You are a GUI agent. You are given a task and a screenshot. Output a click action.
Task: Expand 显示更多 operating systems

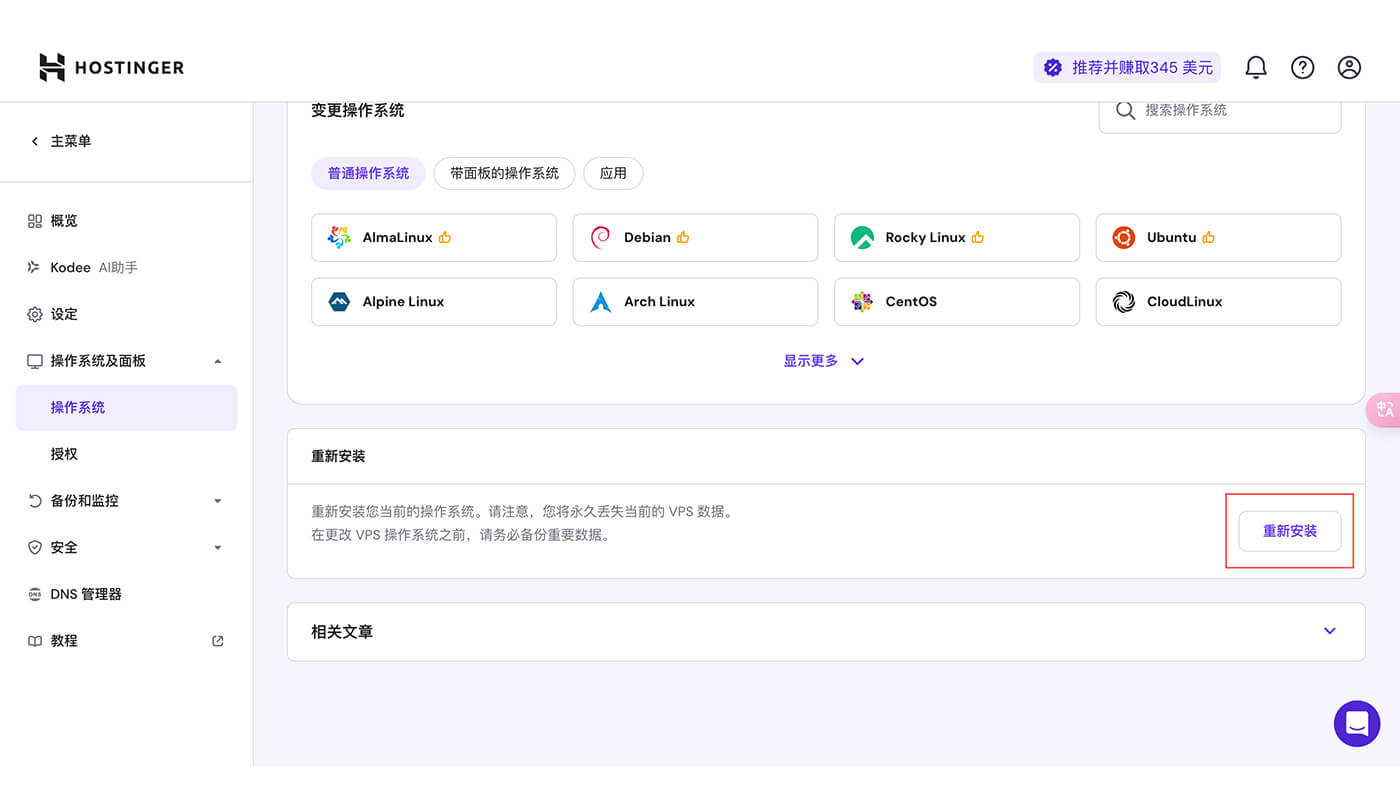click(824, 361)
